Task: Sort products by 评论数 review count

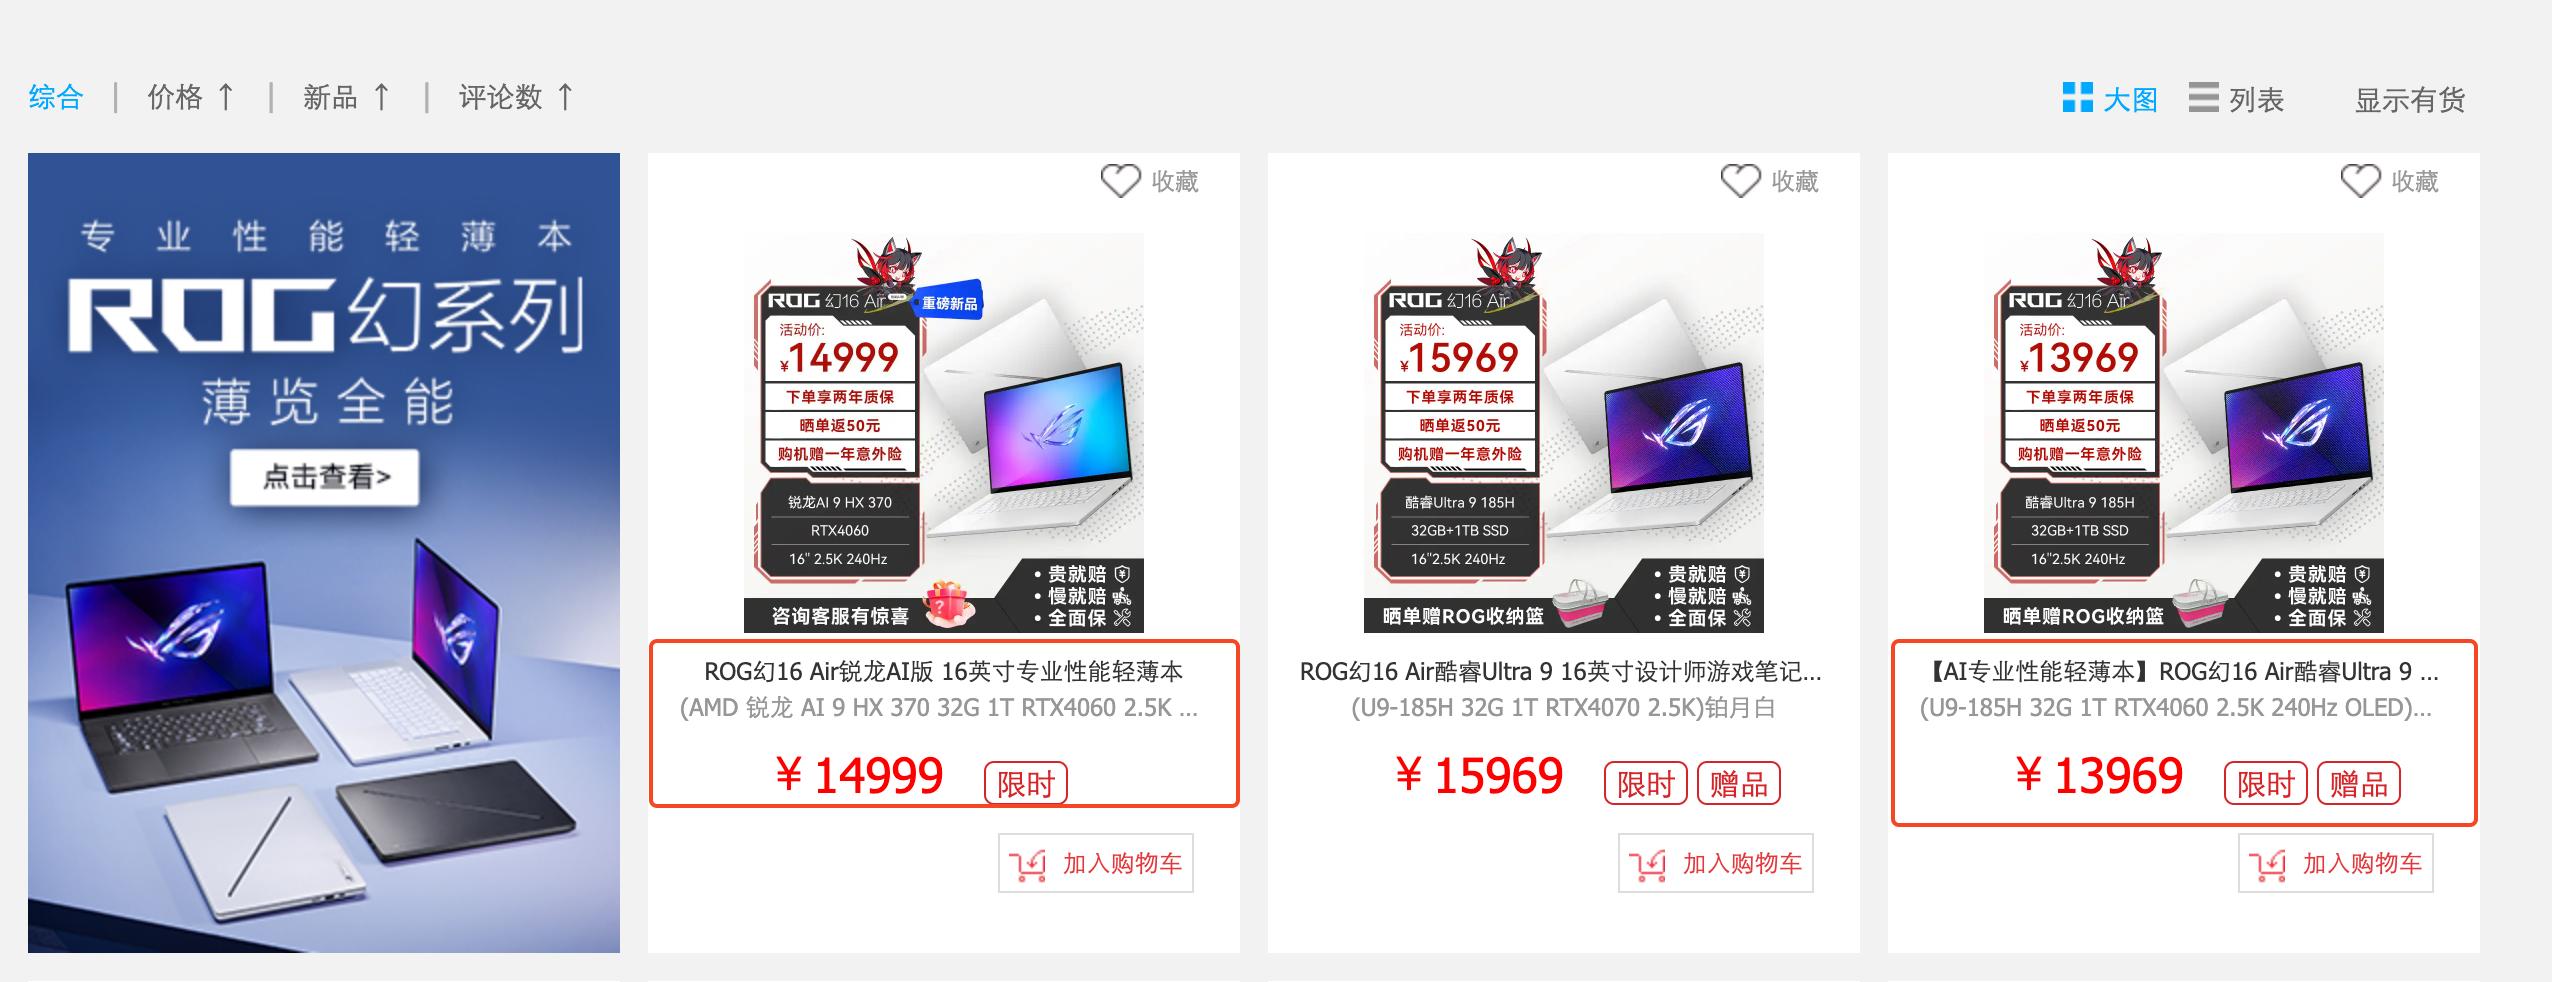Action: (516, 97)
